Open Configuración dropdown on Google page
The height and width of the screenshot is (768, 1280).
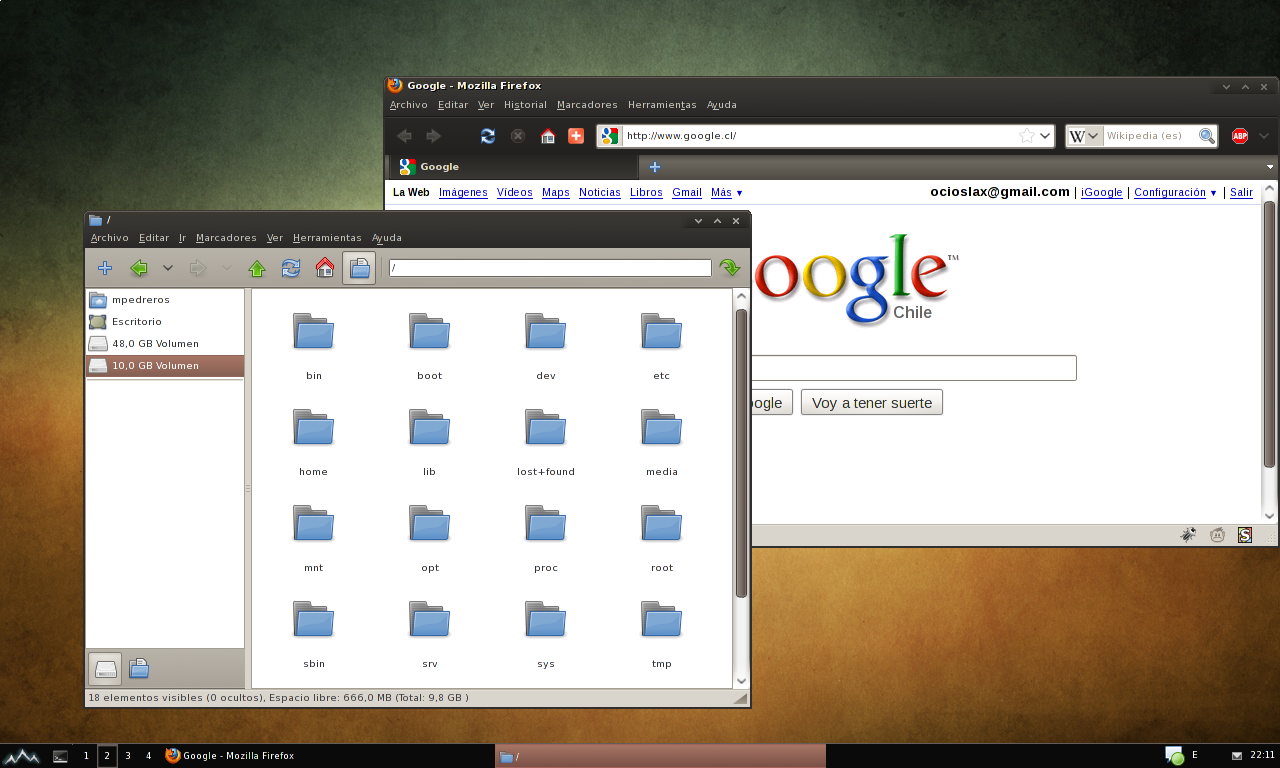(1175, 193)
